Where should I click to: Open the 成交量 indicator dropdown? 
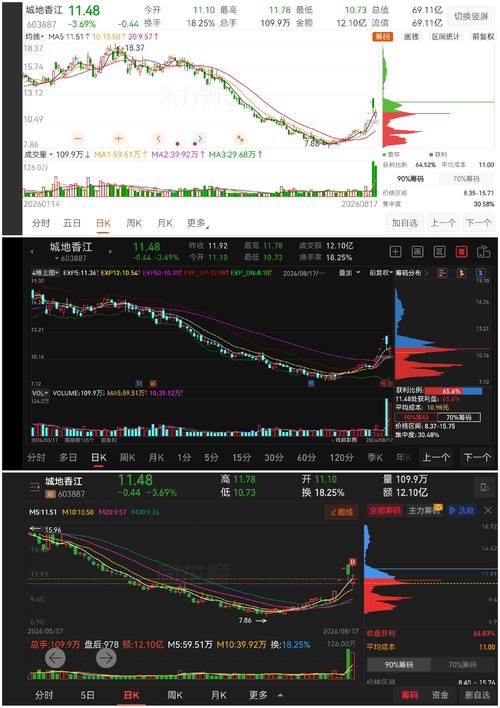point(38,154)
